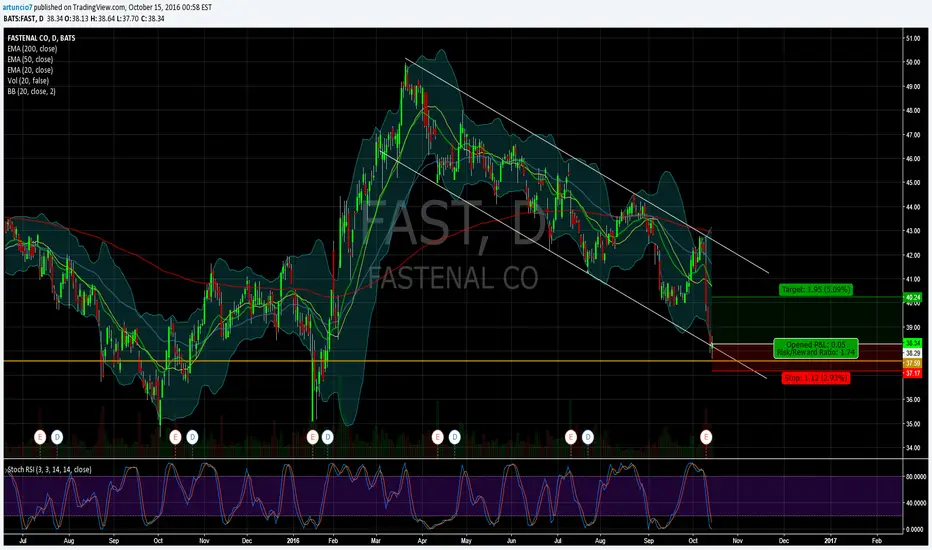Click the Apr label on time axis
This screenshot has width=932, height=550.
pos(422,541)
